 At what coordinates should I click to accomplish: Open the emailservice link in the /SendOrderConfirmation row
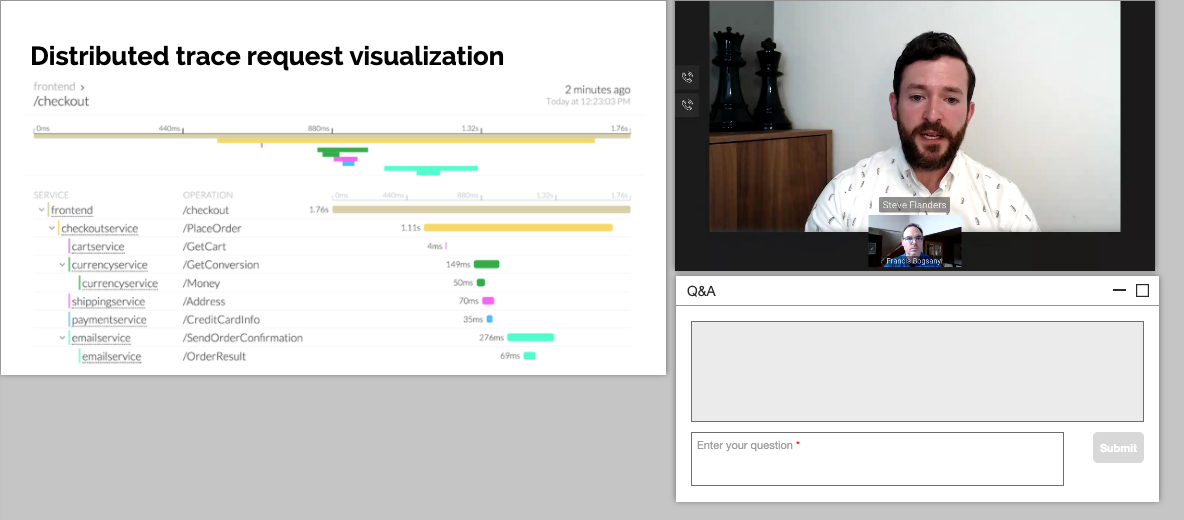point(101,338)
